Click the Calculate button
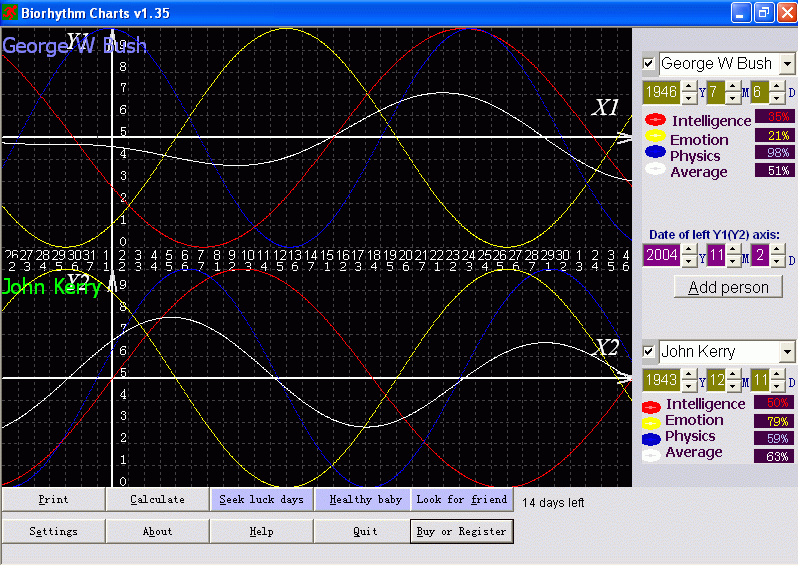 pyautogui.click(x=157, y=499)
